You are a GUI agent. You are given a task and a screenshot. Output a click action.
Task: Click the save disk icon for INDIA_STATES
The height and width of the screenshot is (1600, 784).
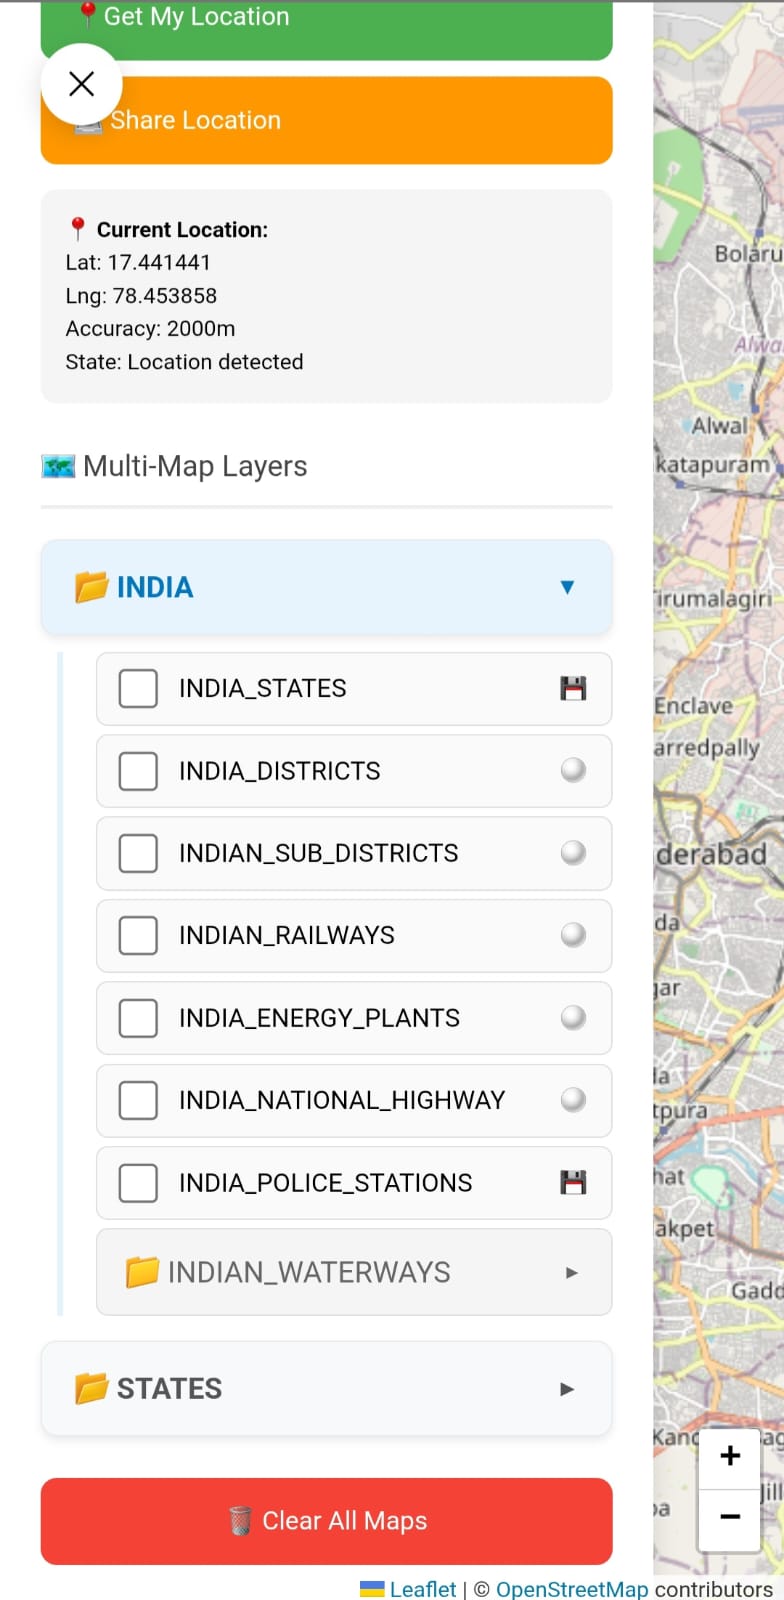(x=573, y=688)
